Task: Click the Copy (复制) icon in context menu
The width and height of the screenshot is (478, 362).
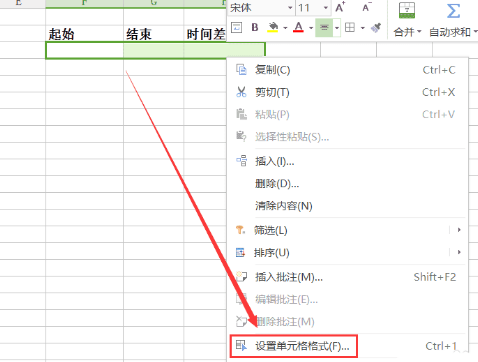Action: [241, 70]
